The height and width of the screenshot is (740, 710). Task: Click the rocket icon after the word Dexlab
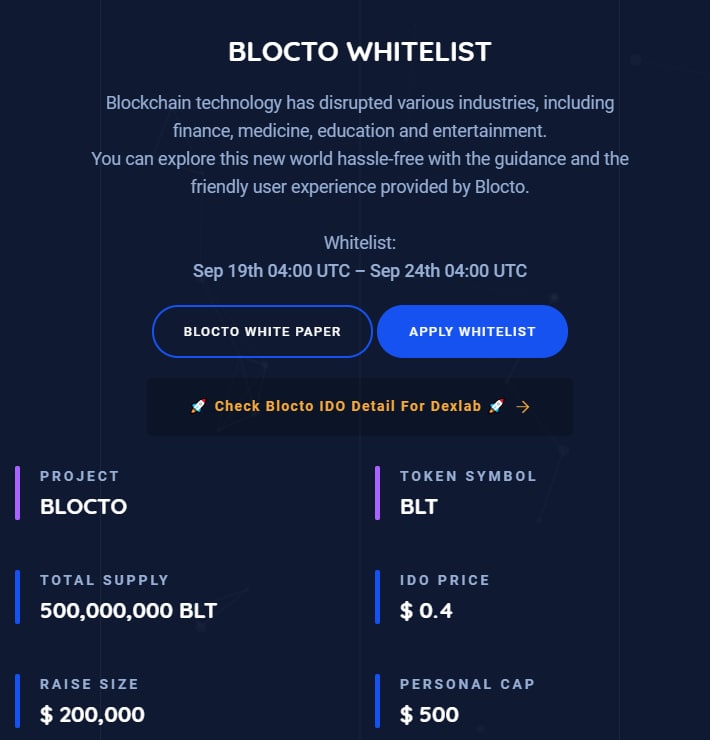click(496, 407)
